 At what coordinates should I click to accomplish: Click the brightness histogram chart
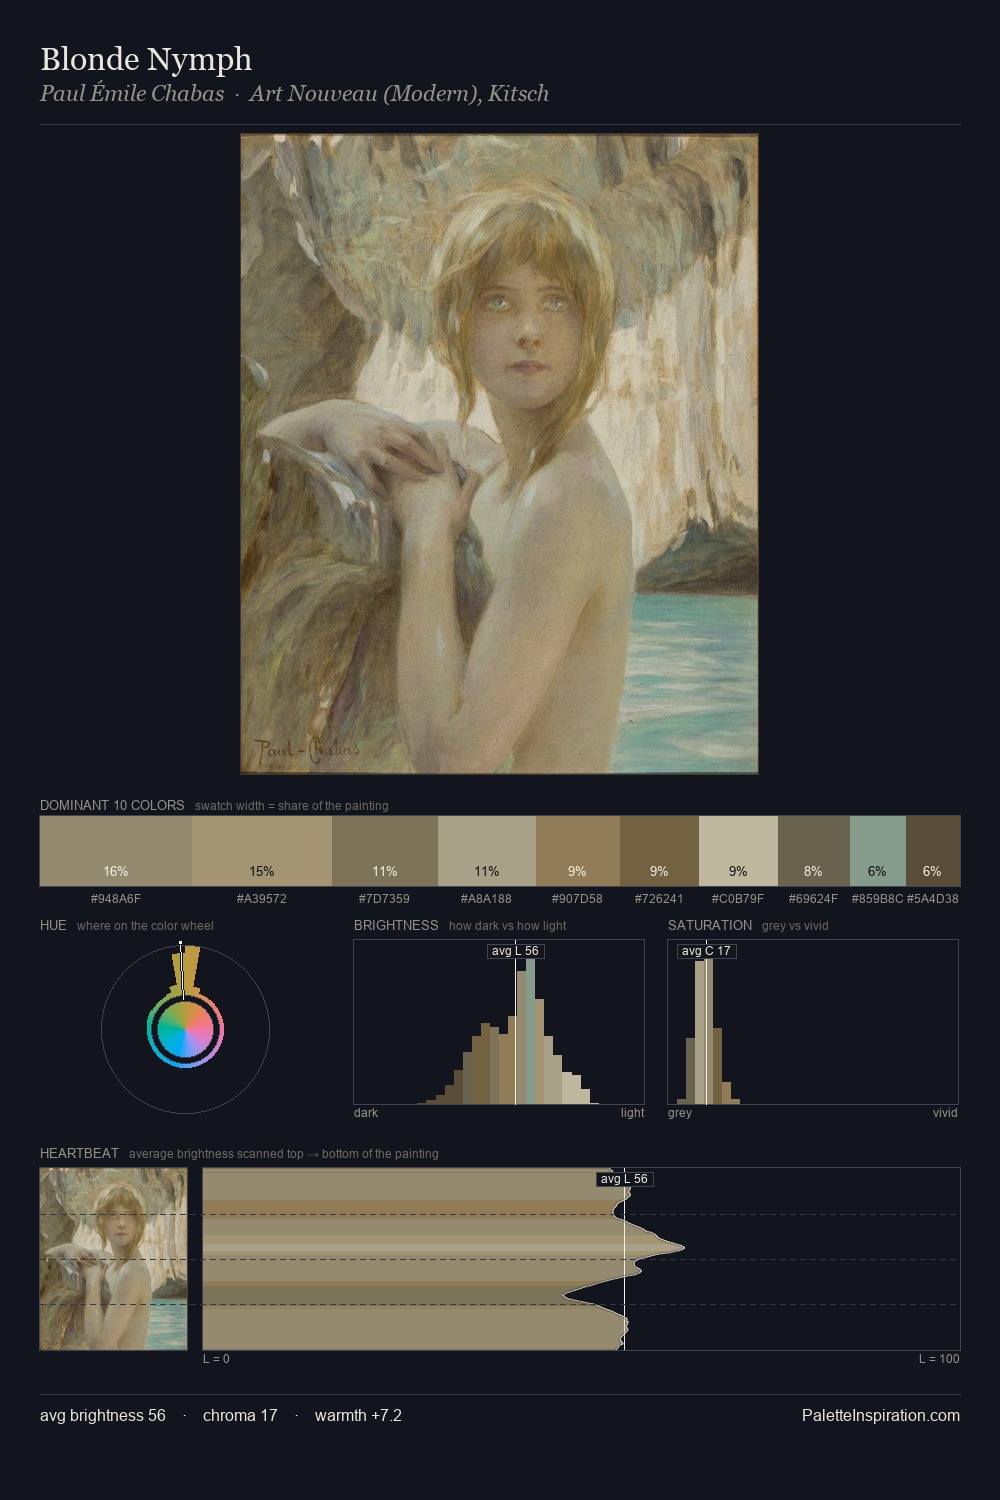pos(499,1022)
